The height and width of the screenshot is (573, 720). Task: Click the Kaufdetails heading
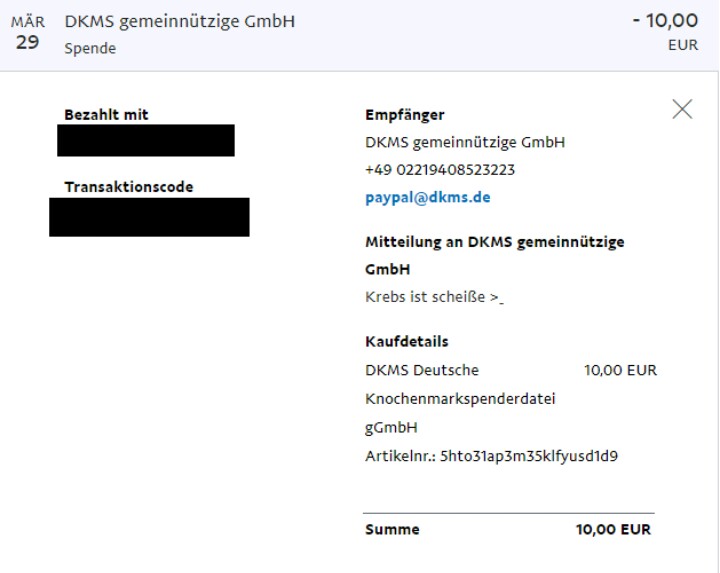406,342
